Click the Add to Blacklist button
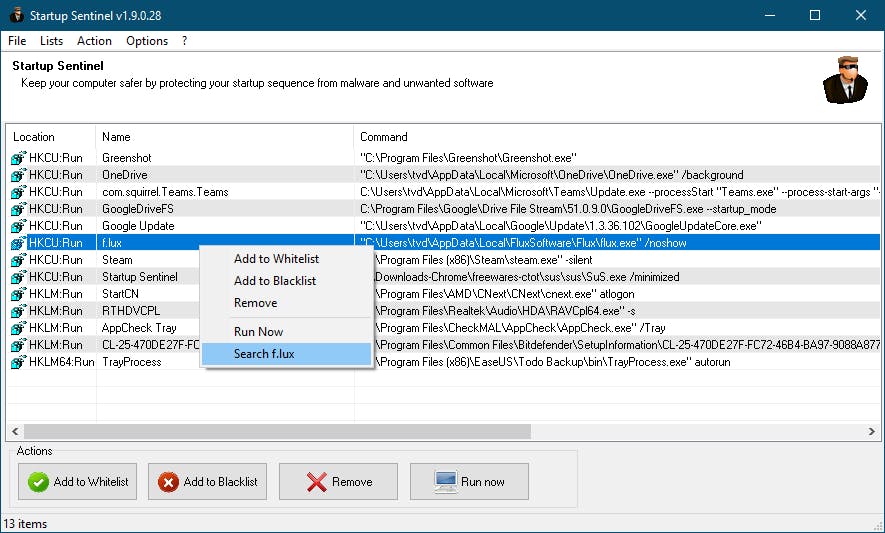885x533 pixels. click(207, 482)
